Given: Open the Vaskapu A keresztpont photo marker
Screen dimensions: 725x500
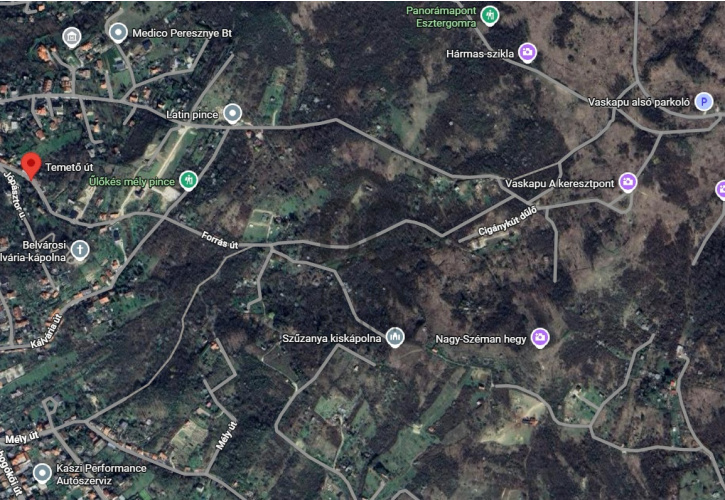Looking at the screenshot, I should tap(628, 183).
